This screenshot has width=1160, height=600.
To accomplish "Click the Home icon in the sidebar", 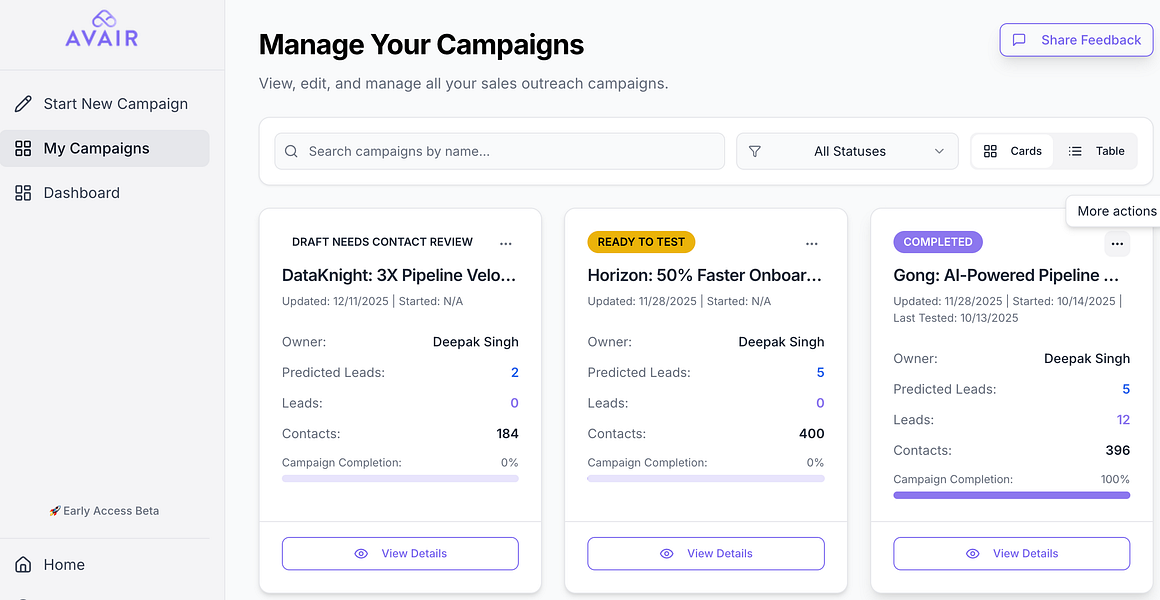I will tap(23, 565).
